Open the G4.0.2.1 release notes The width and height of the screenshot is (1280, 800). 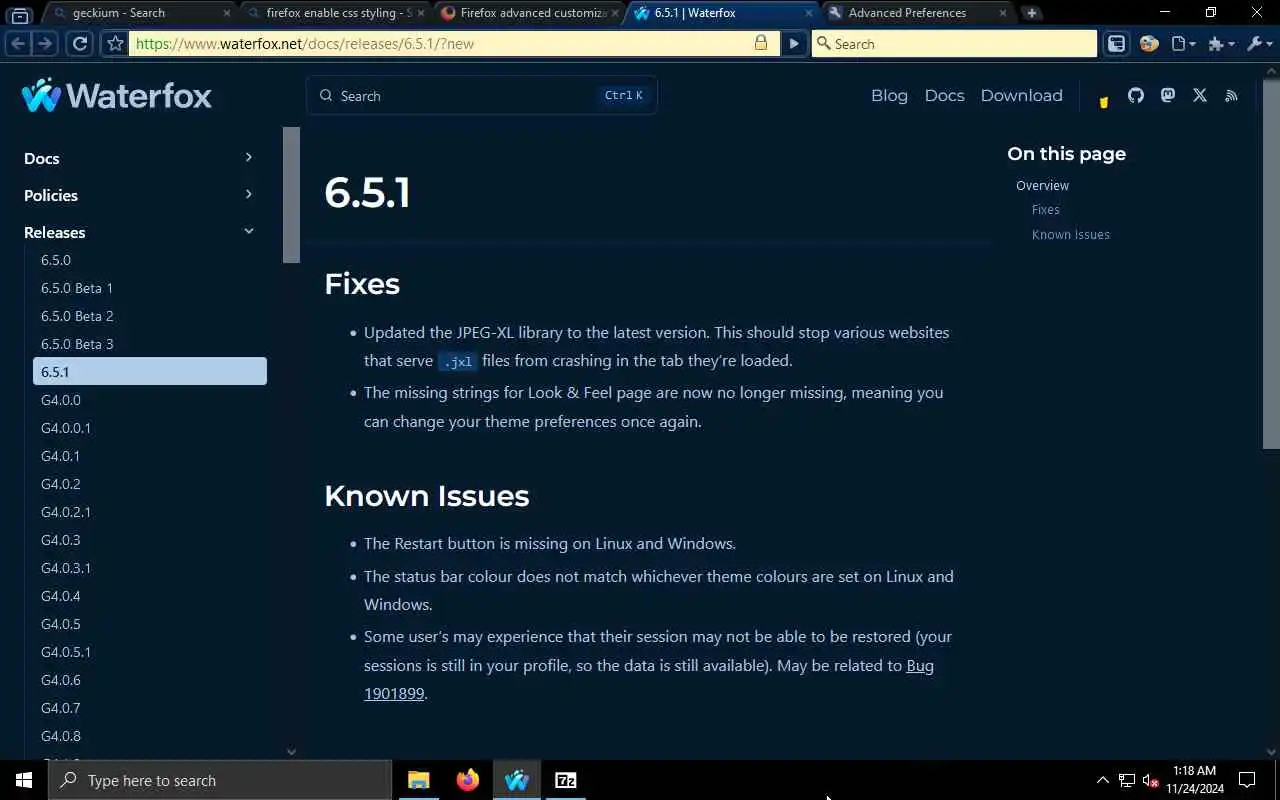coord(150,512)
